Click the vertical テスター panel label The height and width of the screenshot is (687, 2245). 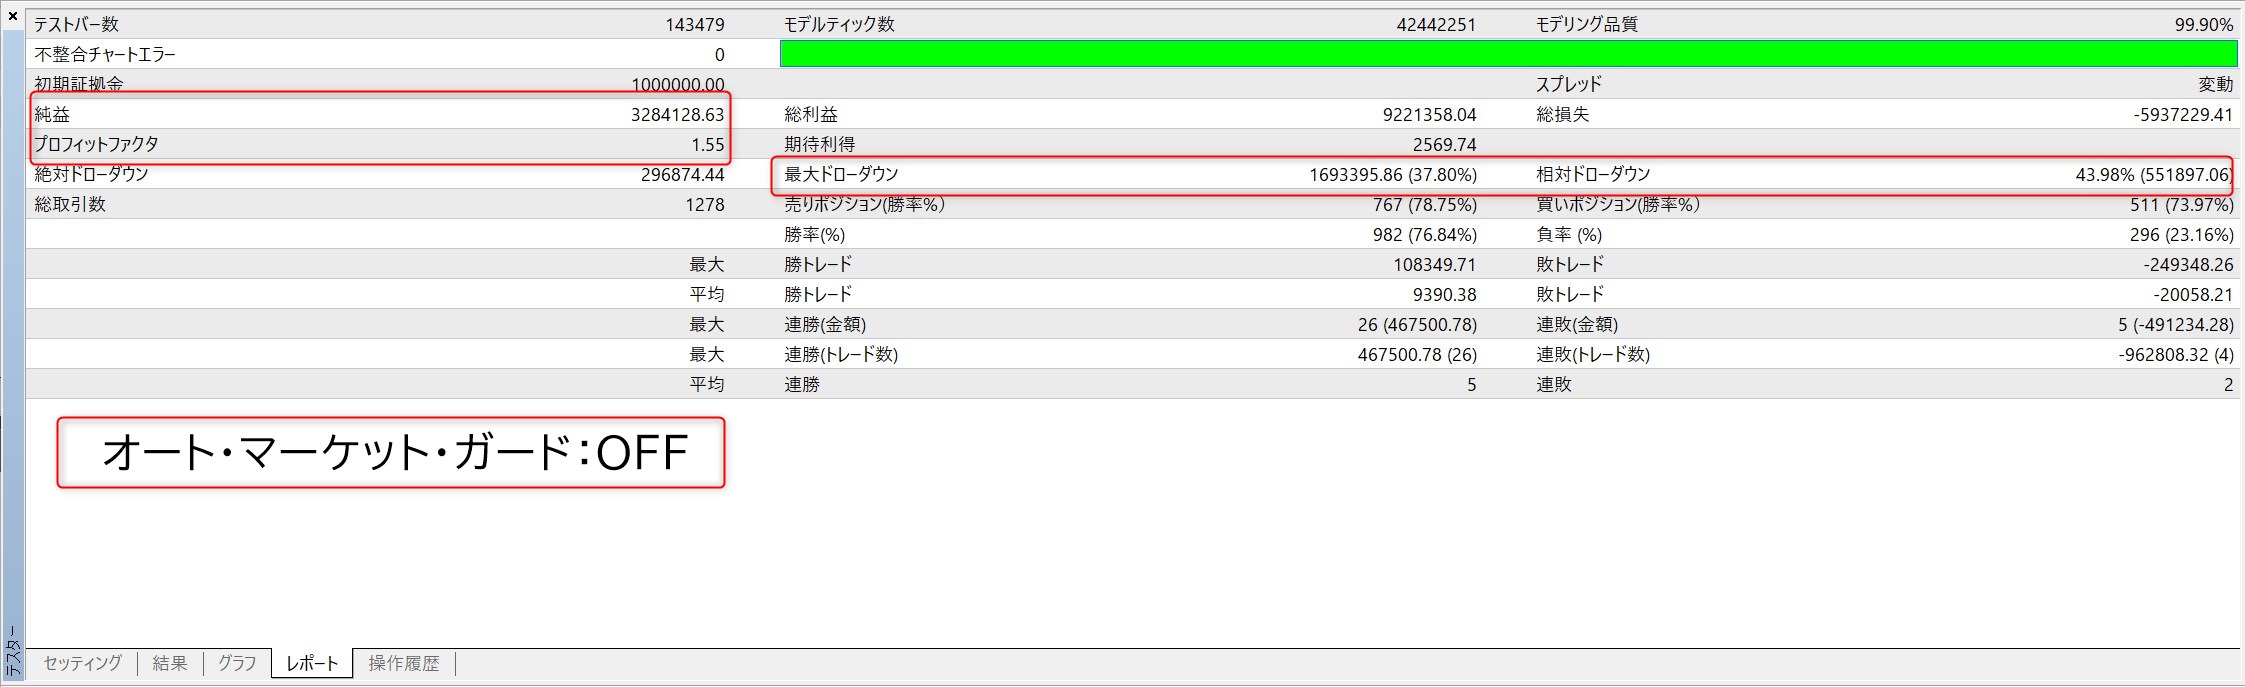point(13,650)
